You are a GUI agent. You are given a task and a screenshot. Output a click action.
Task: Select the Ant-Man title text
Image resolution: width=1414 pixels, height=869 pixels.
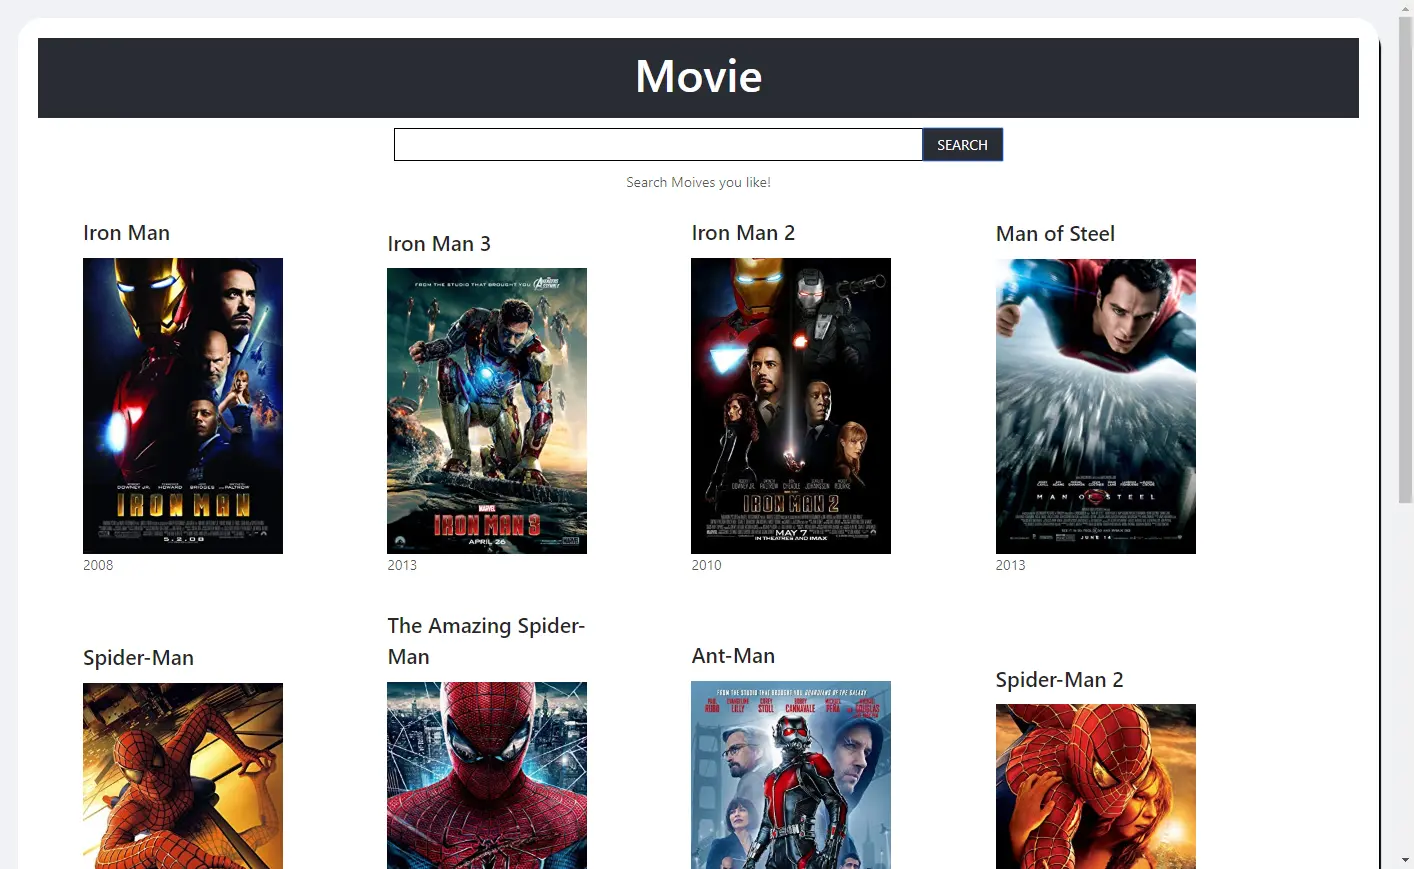pyautogui.click(x=733, y=656)
